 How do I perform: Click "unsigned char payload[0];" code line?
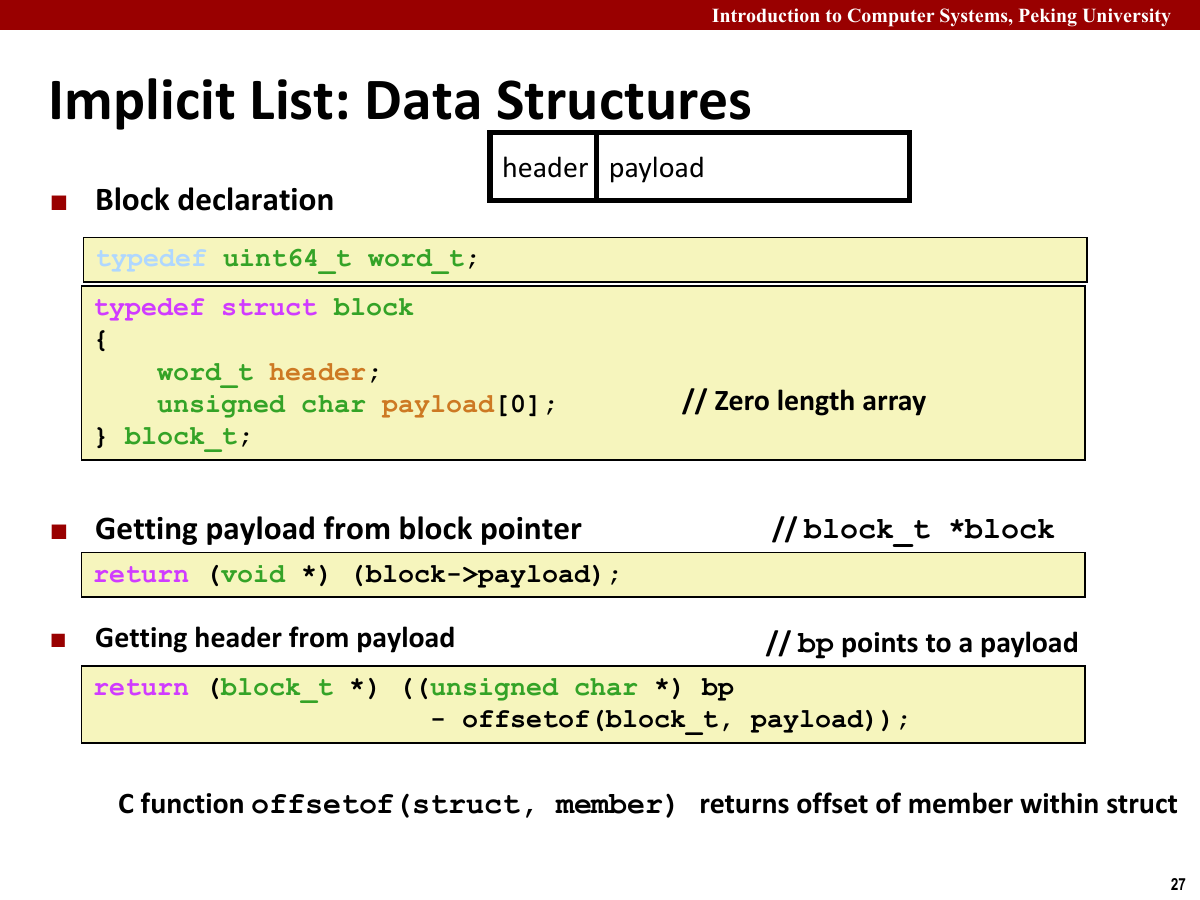pos(356,405)
